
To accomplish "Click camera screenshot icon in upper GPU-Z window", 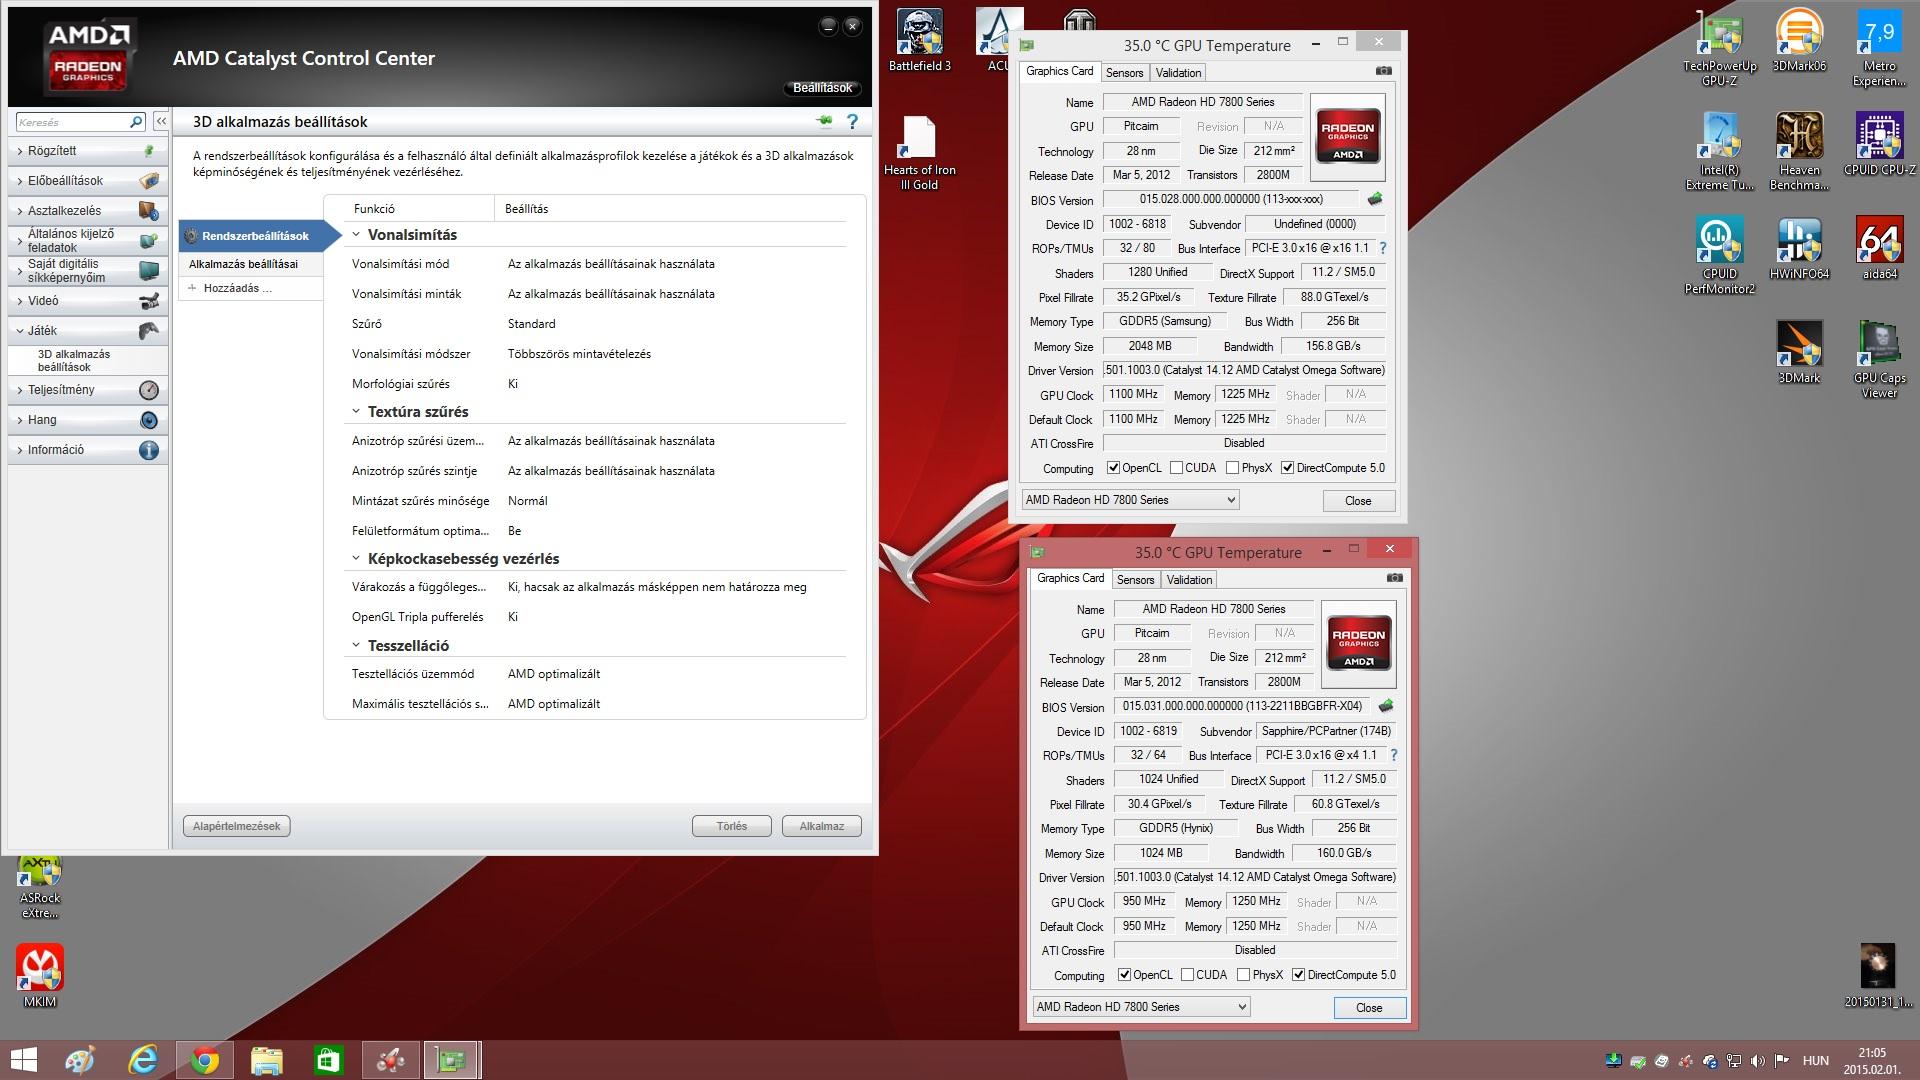I will click(1383, 71).
